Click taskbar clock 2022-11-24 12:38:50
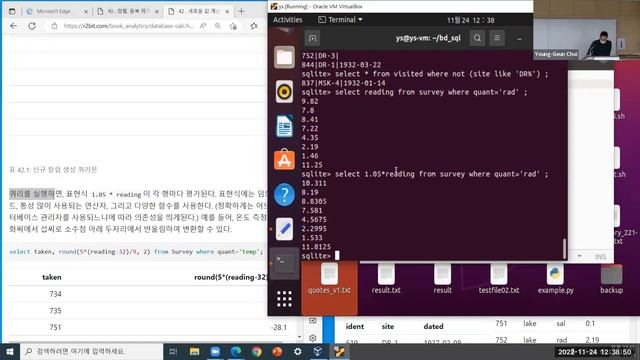 click(x=595, y=352)
